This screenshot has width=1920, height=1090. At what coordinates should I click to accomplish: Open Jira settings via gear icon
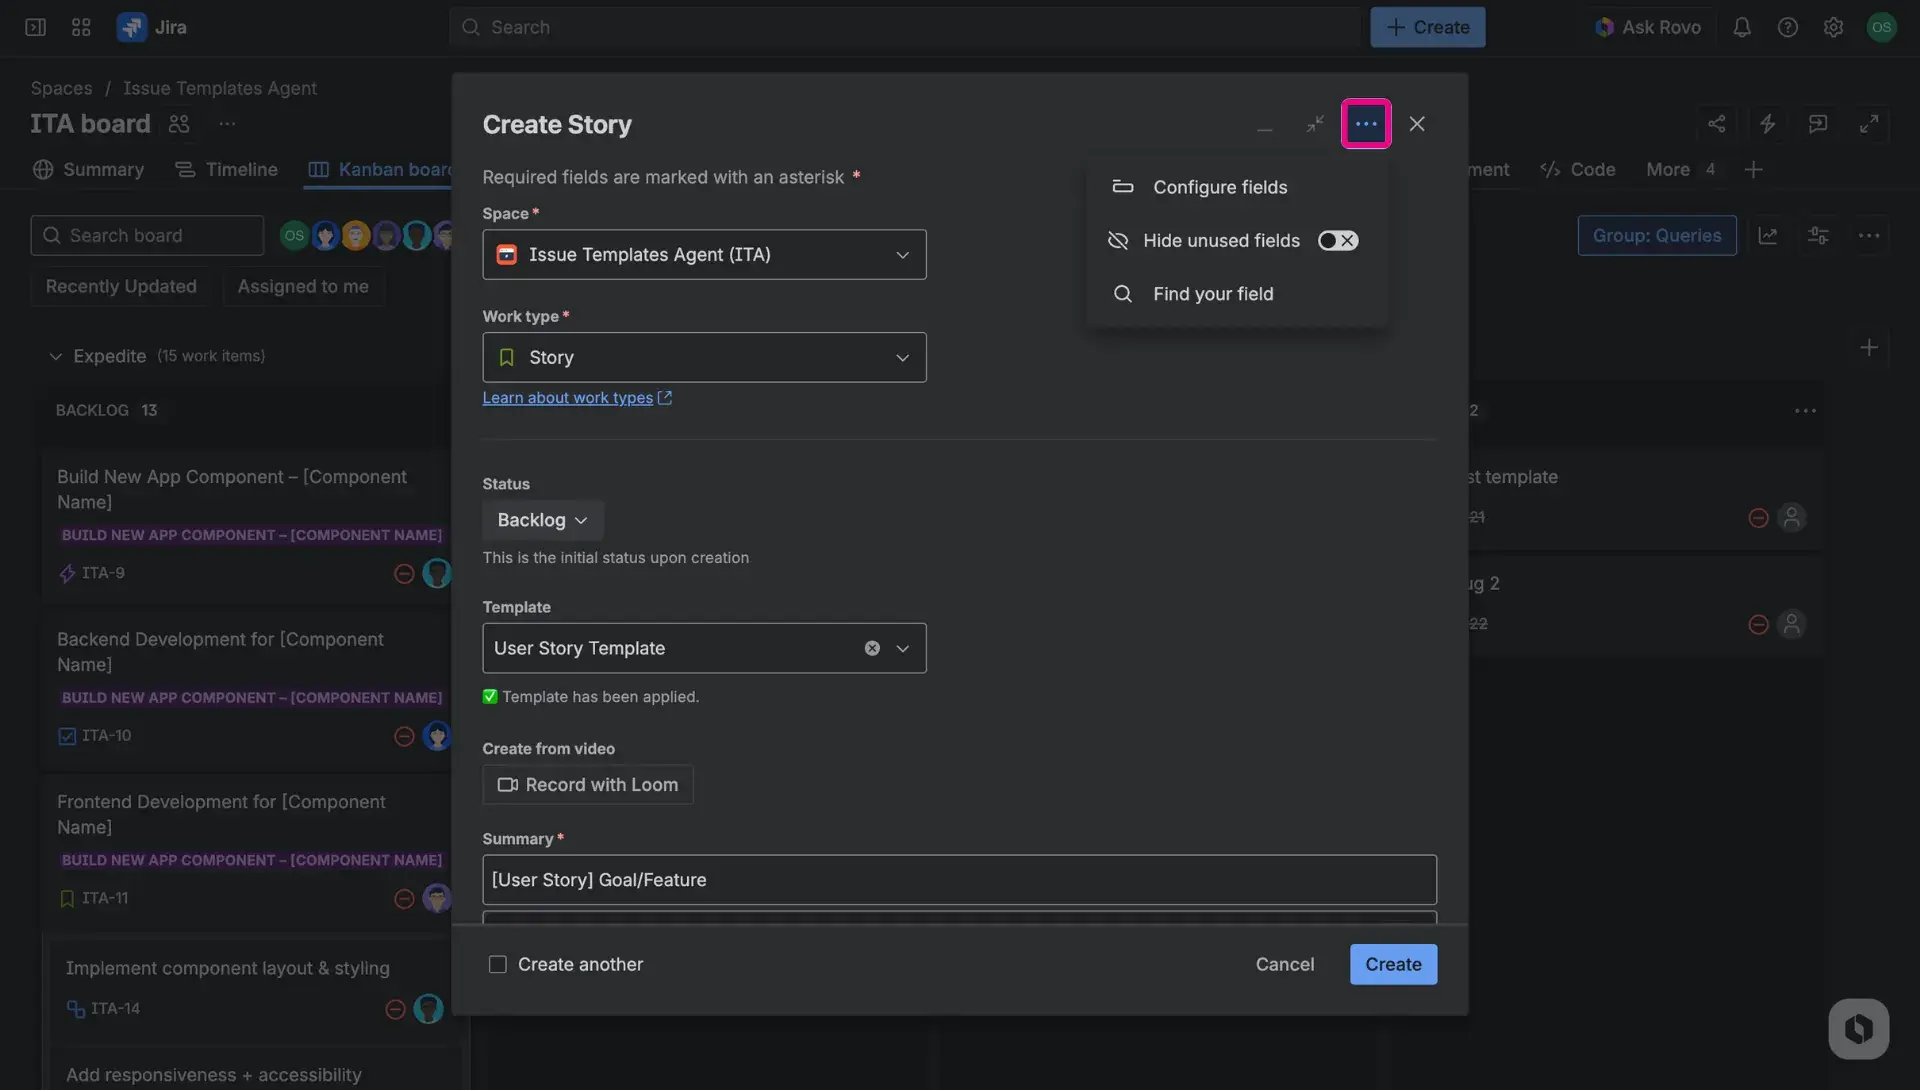coord(1834,27)
